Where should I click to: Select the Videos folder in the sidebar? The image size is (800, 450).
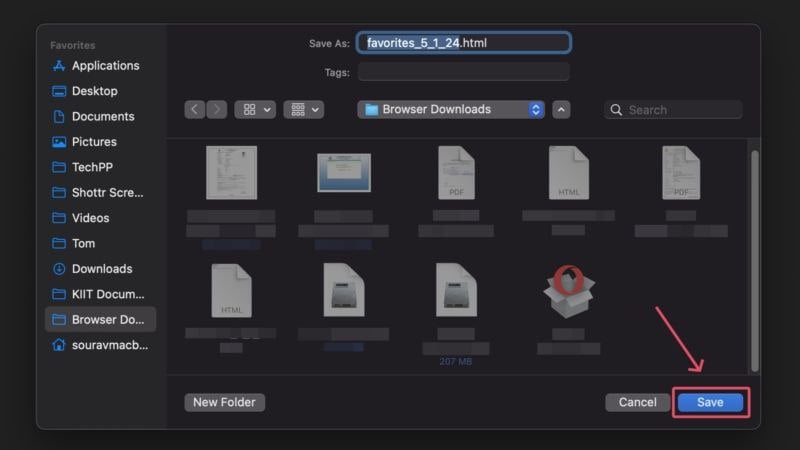pyautogui.click(x=100, y=218)
